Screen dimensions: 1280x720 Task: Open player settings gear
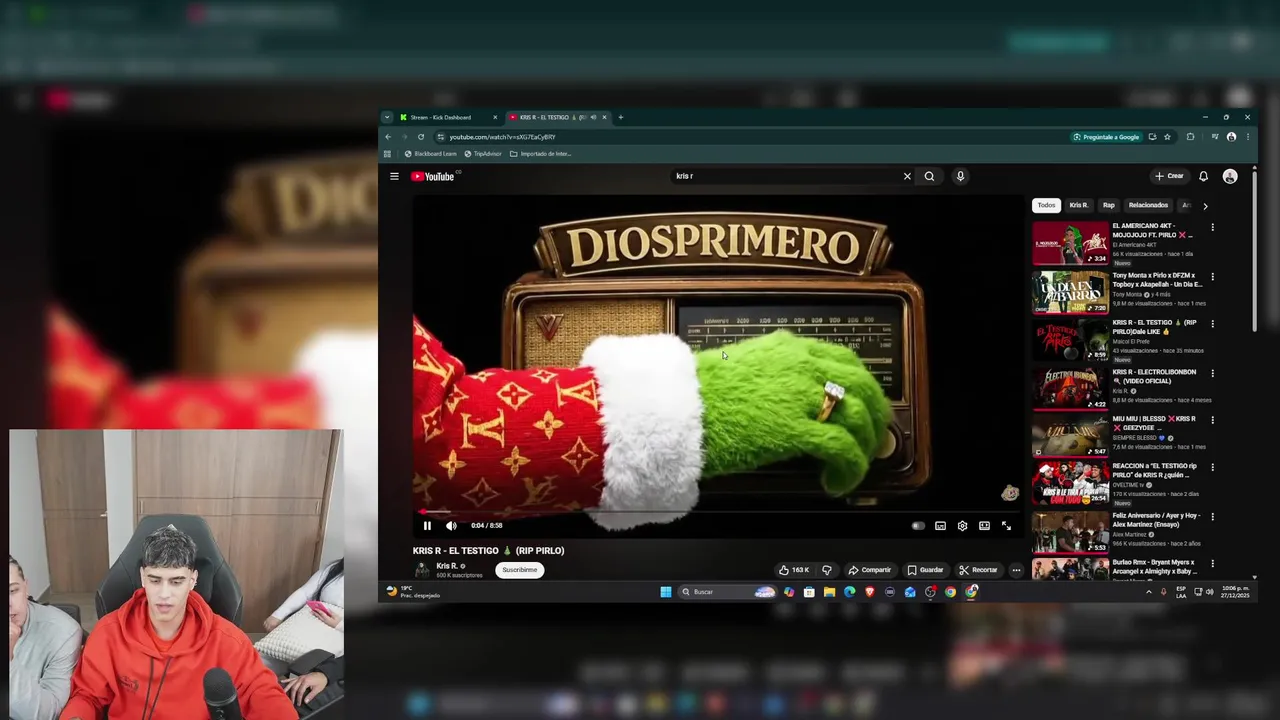pyautogui.click(x=962, y=525)
